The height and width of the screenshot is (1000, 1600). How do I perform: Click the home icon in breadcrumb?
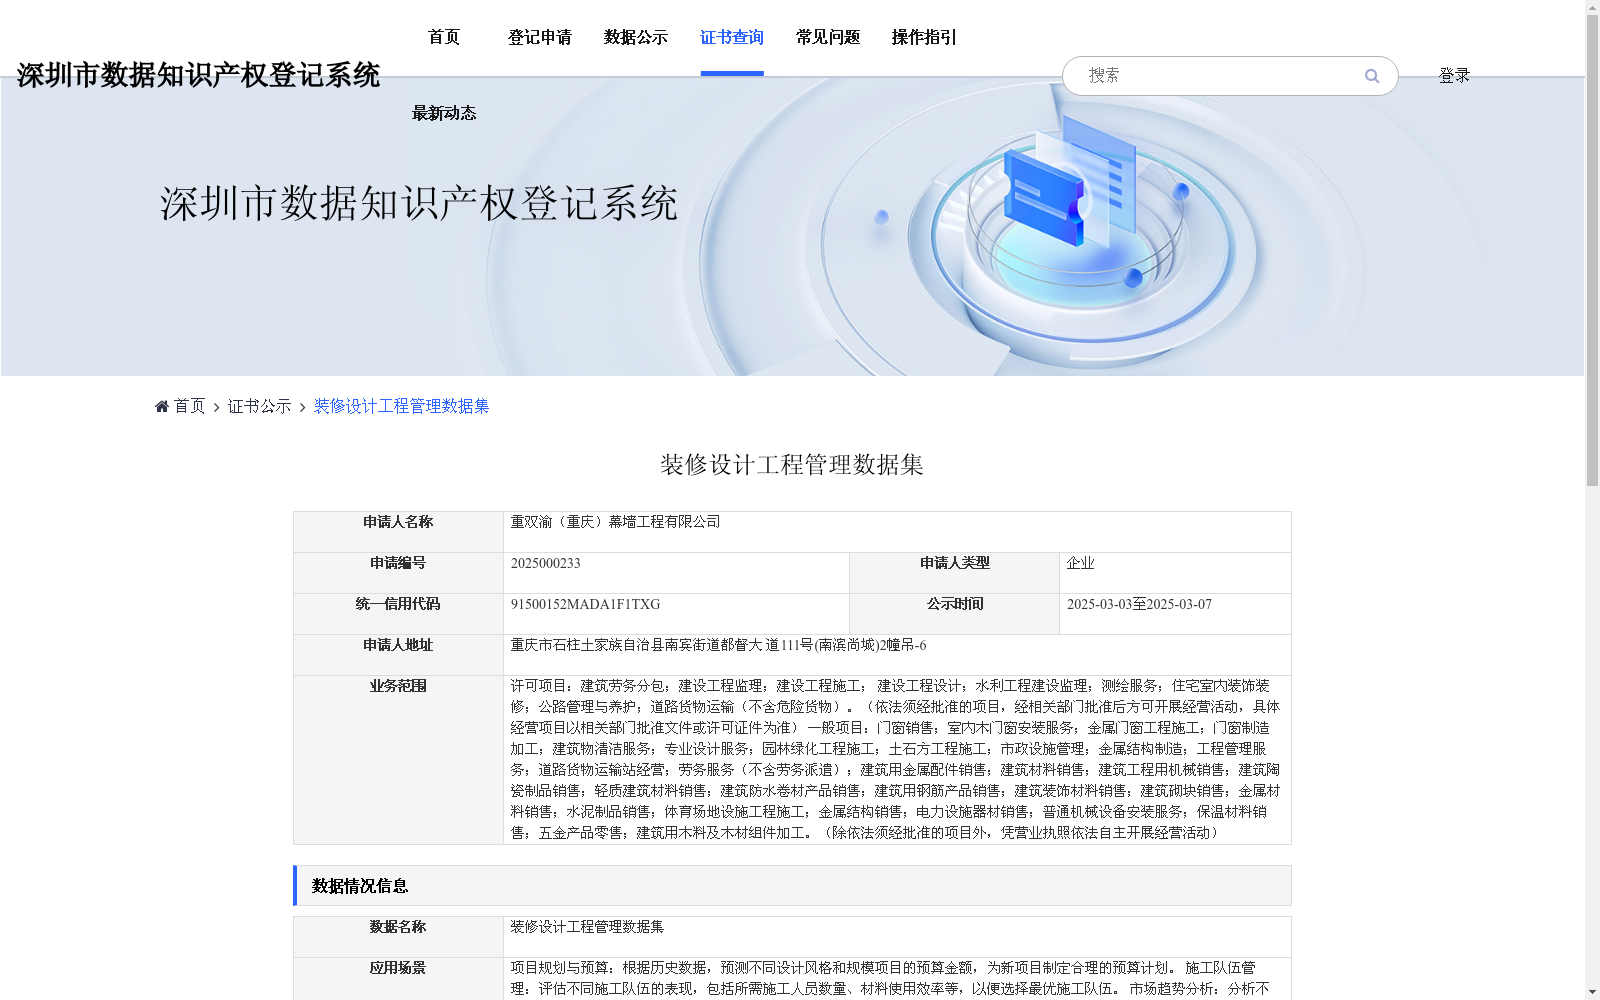point(162,406)
